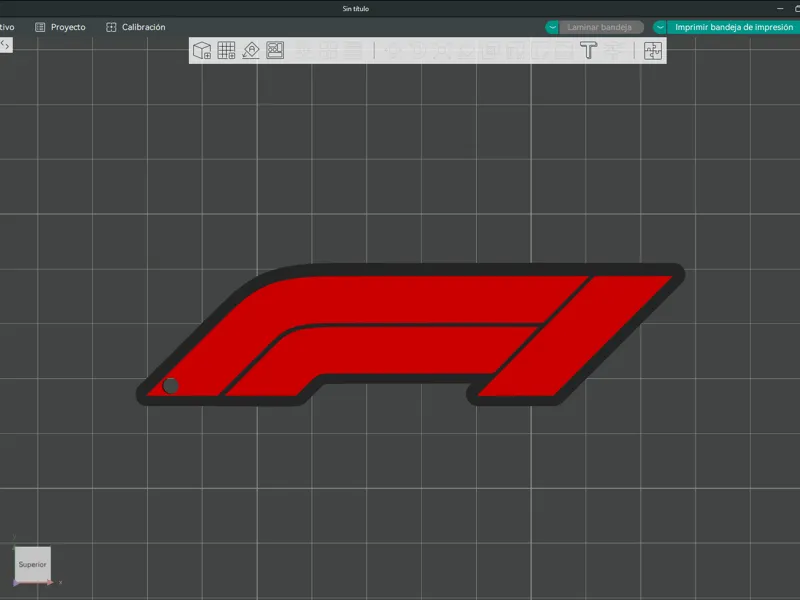This screenshot has height=600, width=800.
Task: Expand dropdown arrow beside Imprimir bandeja
Action: [660, 27]
